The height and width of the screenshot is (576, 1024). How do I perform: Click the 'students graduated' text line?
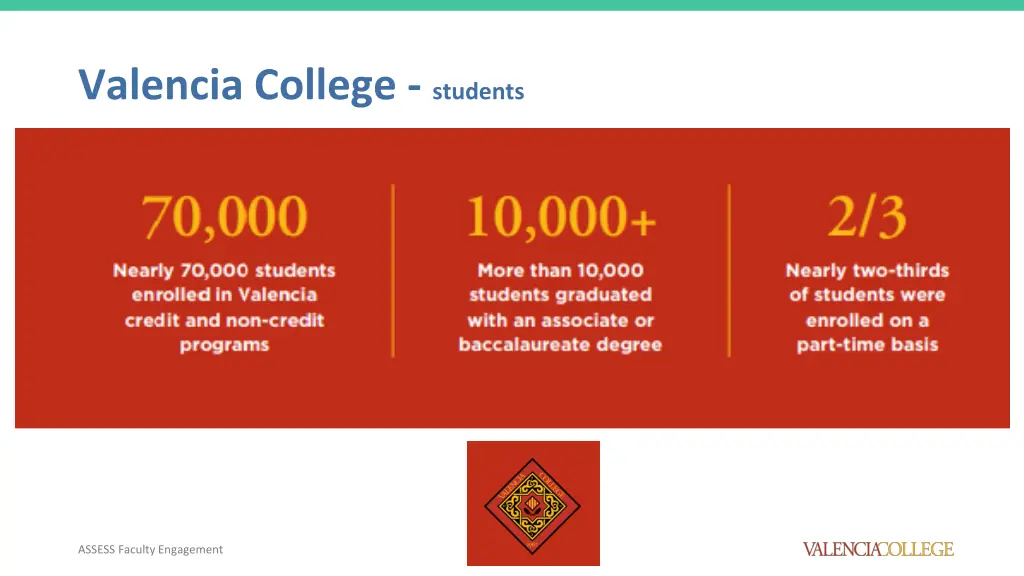560,295
